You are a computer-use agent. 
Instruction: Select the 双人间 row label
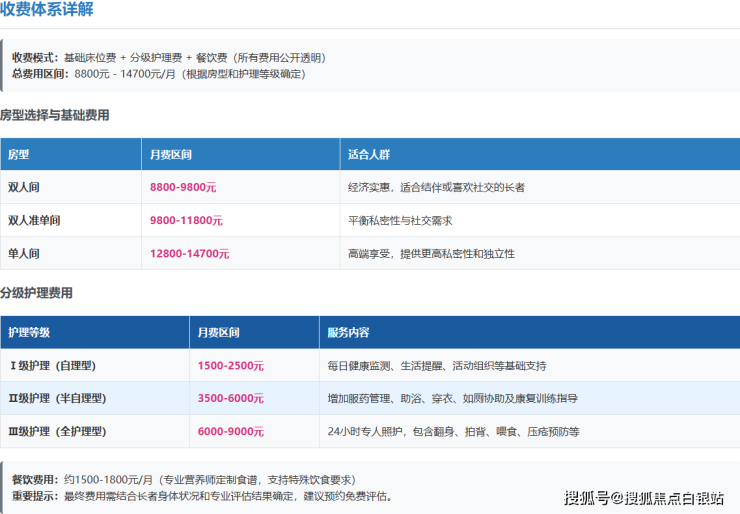click(x=24, y=187)
